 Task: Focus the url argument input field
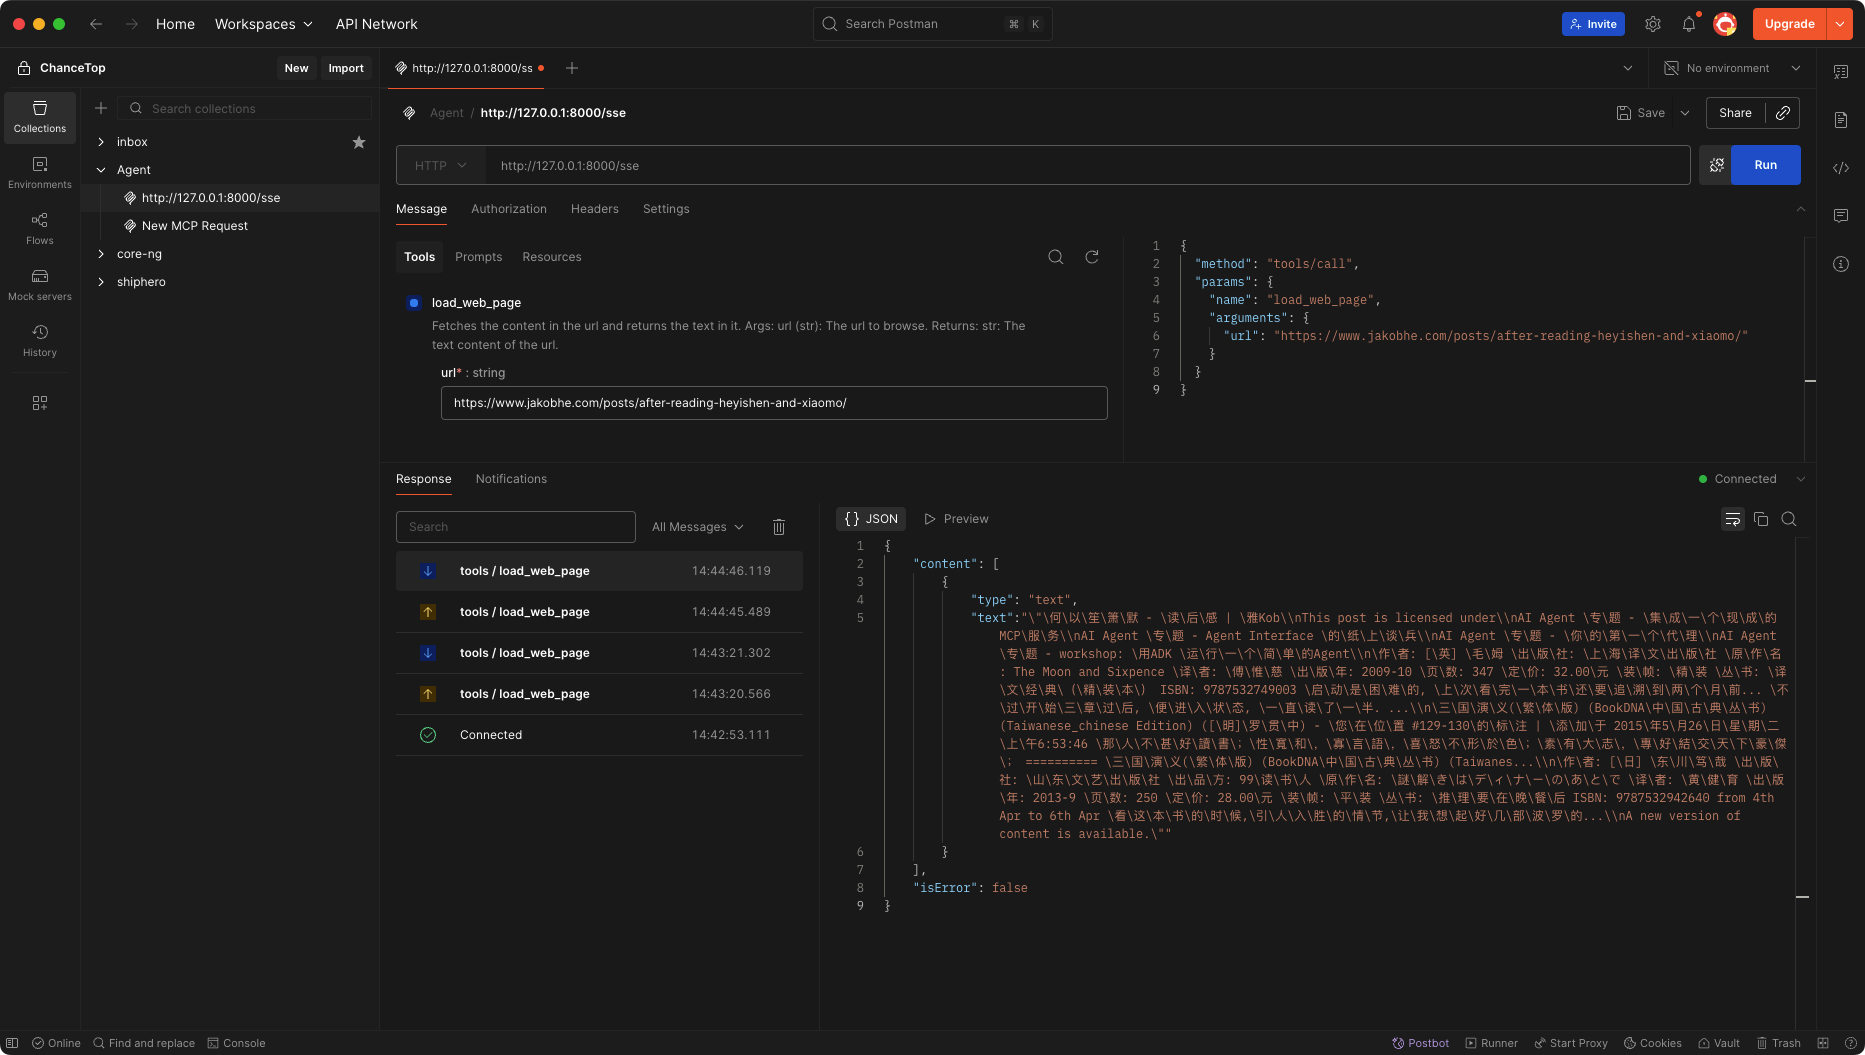774,403
